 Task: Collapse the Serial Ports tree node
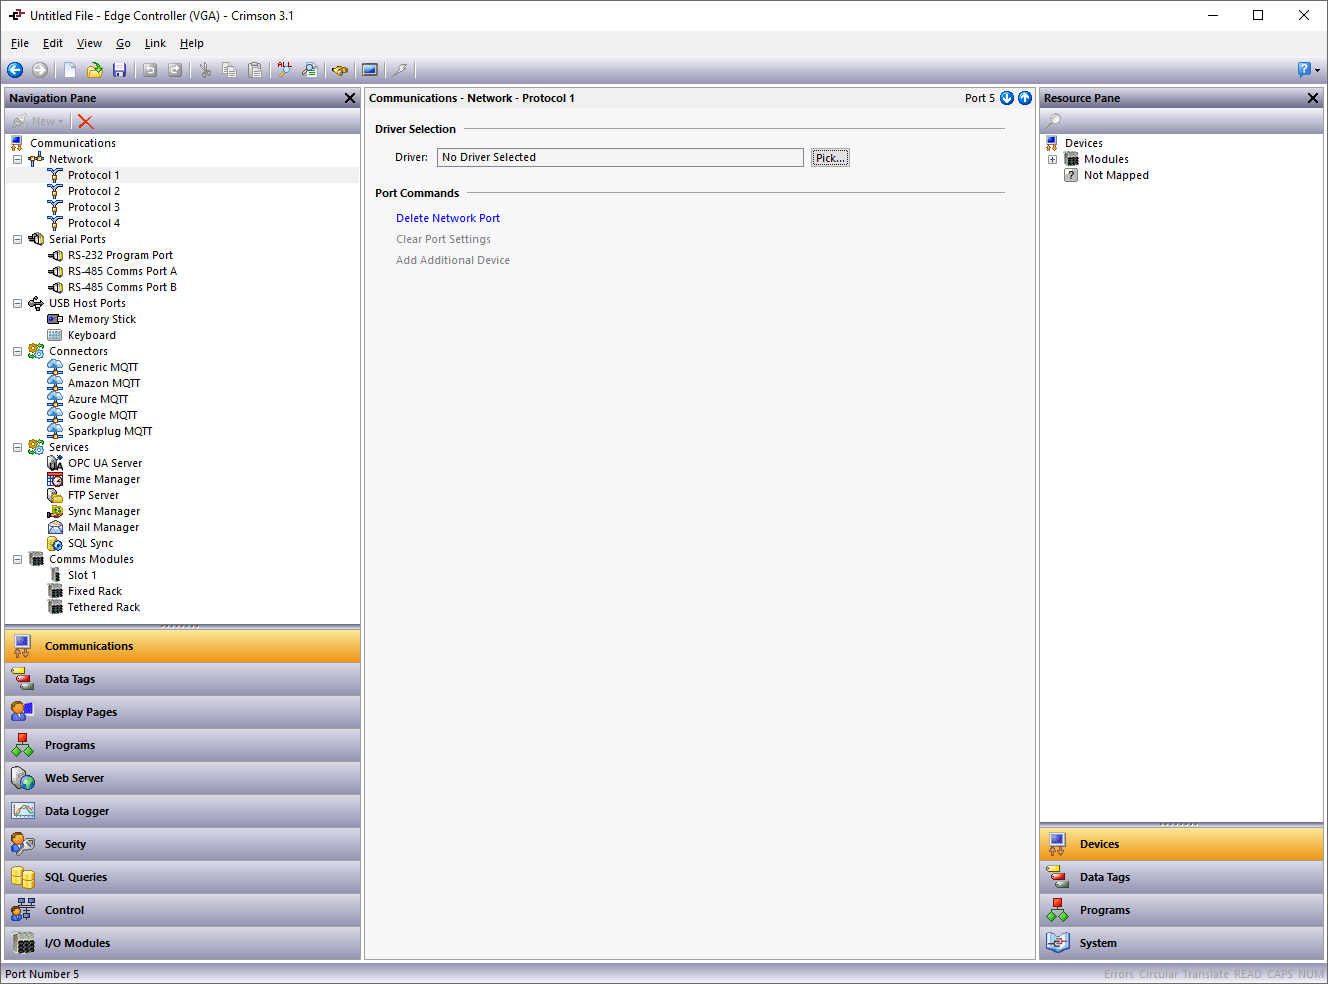tap(17, 239)
